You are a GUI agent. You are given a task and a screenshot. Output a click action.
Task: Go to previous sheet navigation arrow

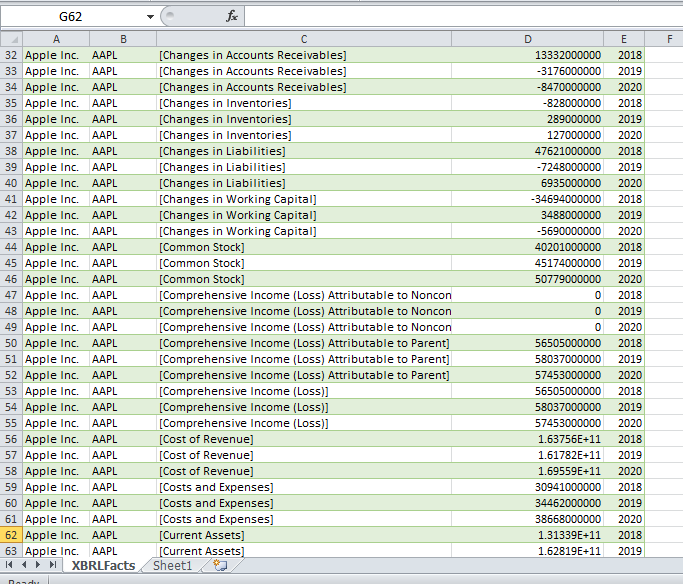click(x=24, y=565)
